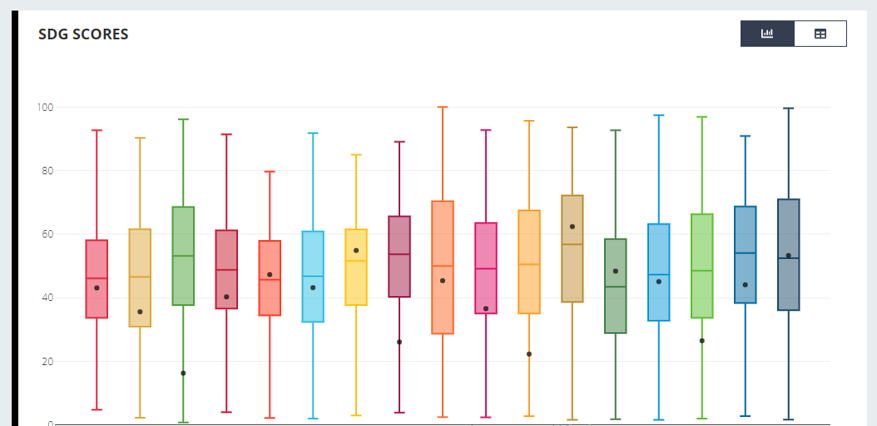
Task: Select the yellow seventh box plot box
Action: coord(356,267)
